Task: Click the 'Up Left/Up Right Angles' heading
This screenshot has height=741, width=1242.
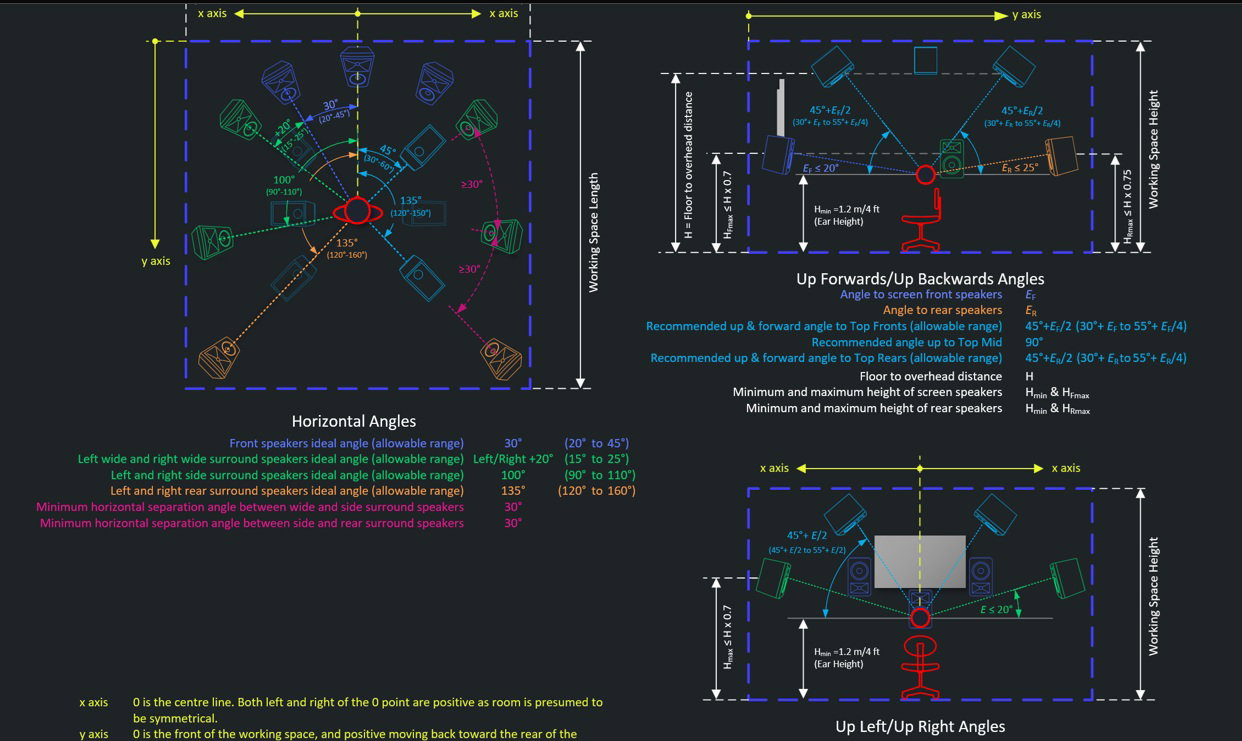Action: (920, 727)
